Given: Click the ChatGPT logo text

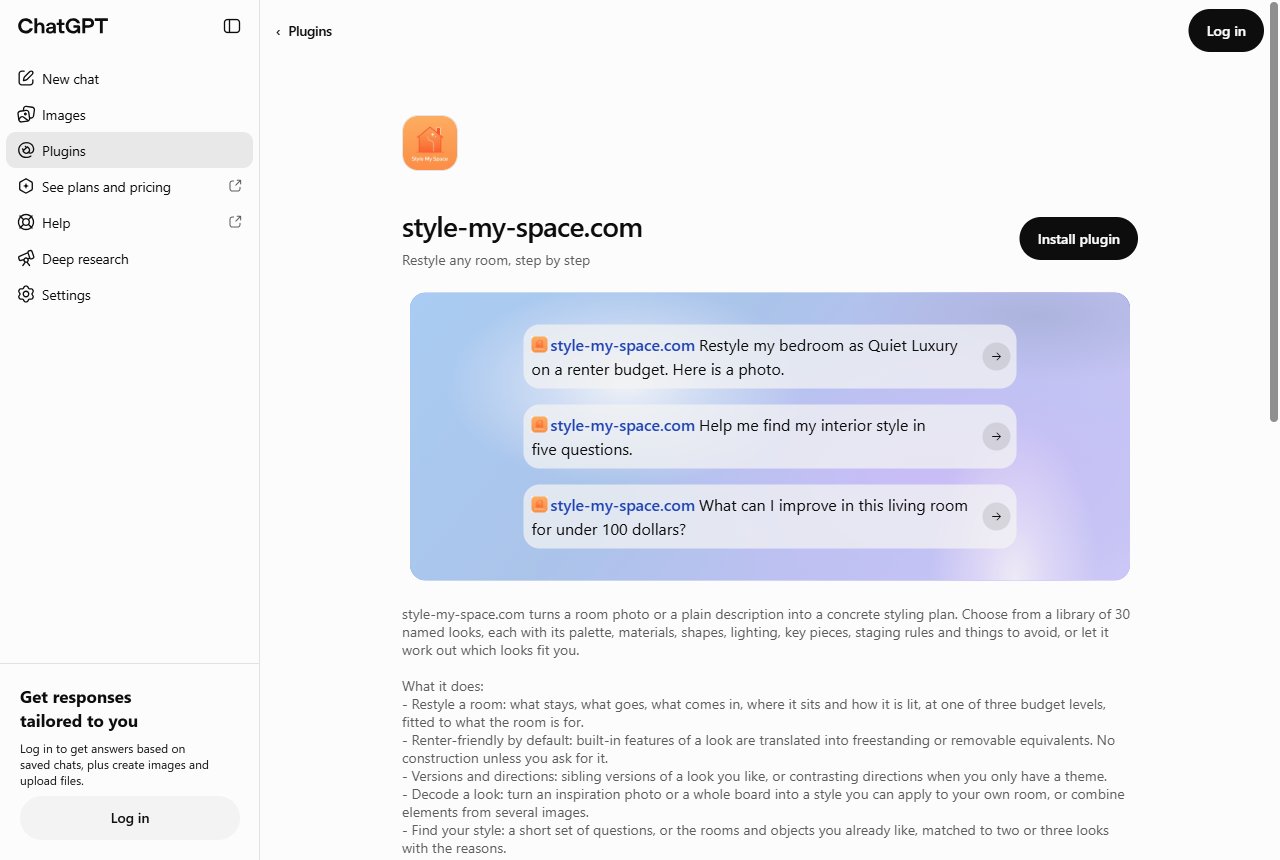Looking at the screenshot, I should [63, 27].
